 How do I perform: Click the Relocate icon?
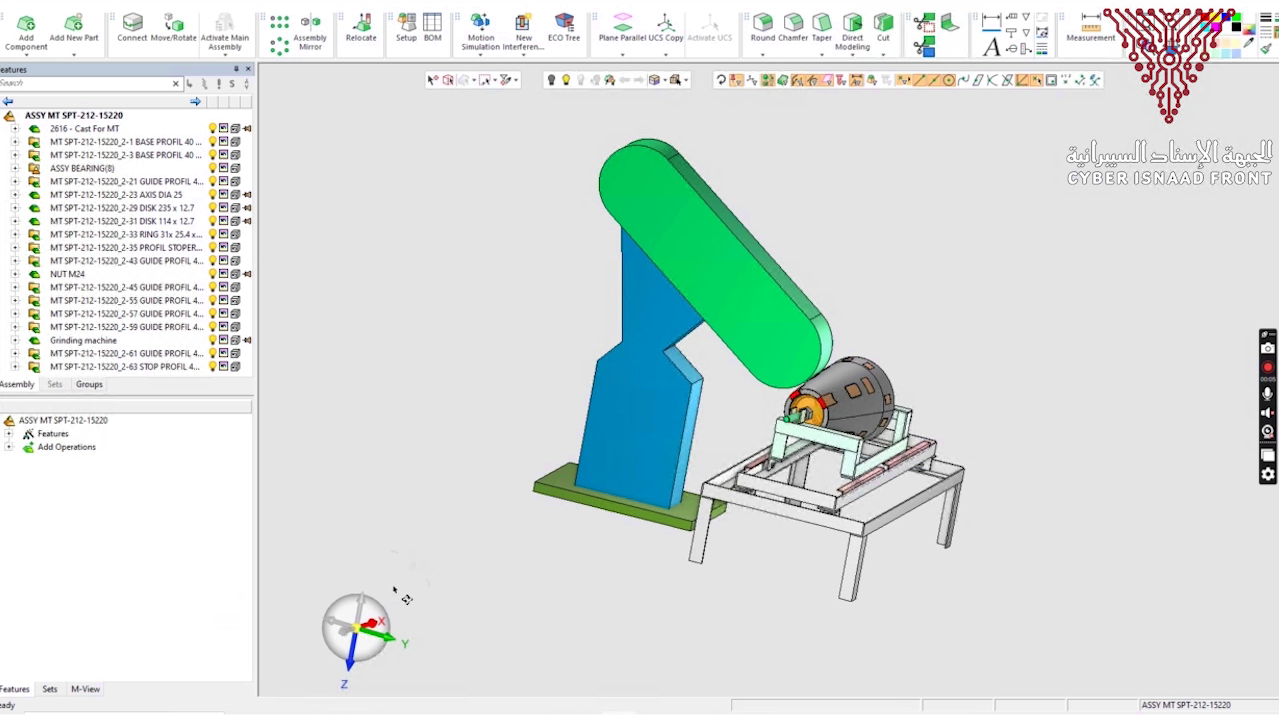click(x=361, y=23)
